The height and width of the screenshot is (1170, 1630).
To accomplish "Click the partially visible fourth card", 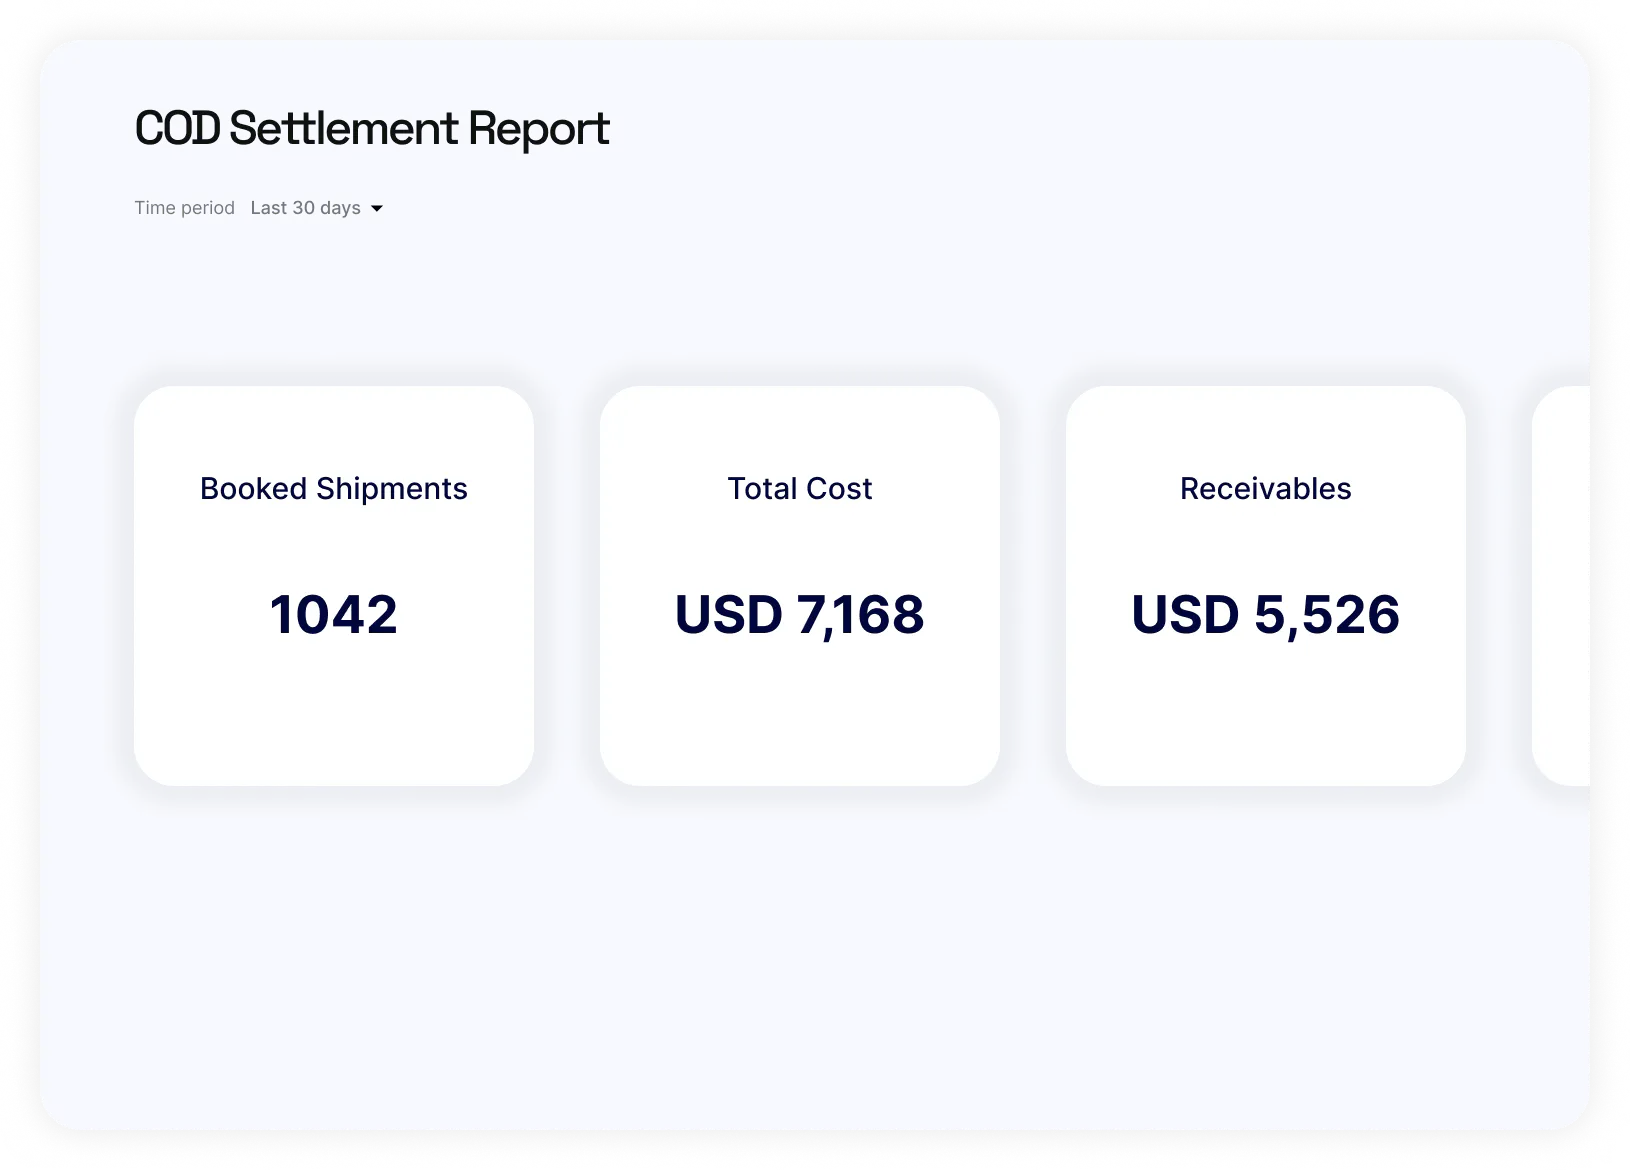I will (1562, 586).
